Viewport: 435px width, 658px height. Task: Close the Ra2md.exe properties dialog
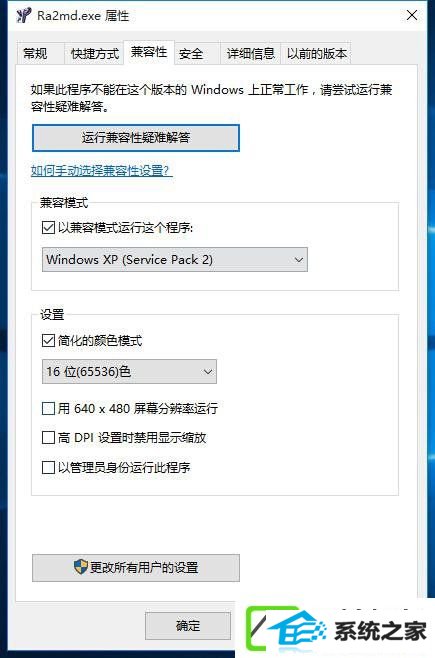pos(412,16)
